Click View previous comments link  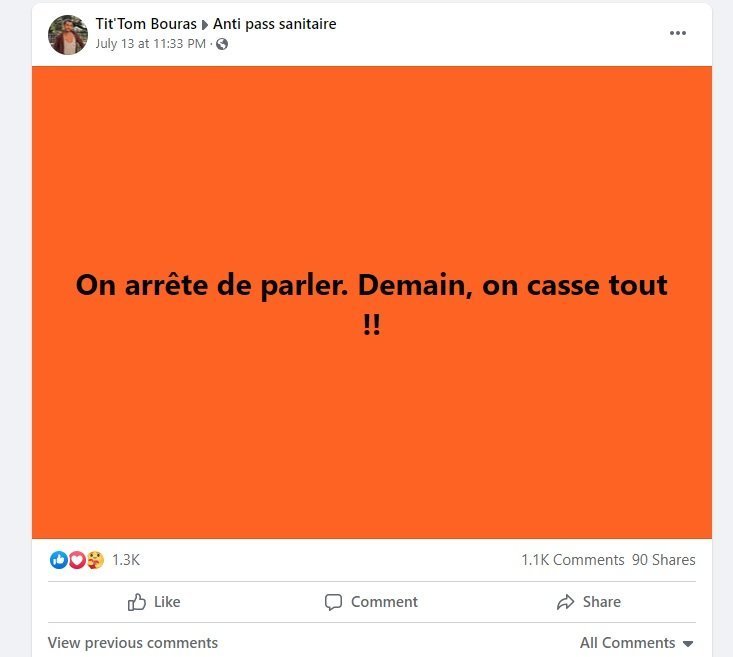(133, 643)
